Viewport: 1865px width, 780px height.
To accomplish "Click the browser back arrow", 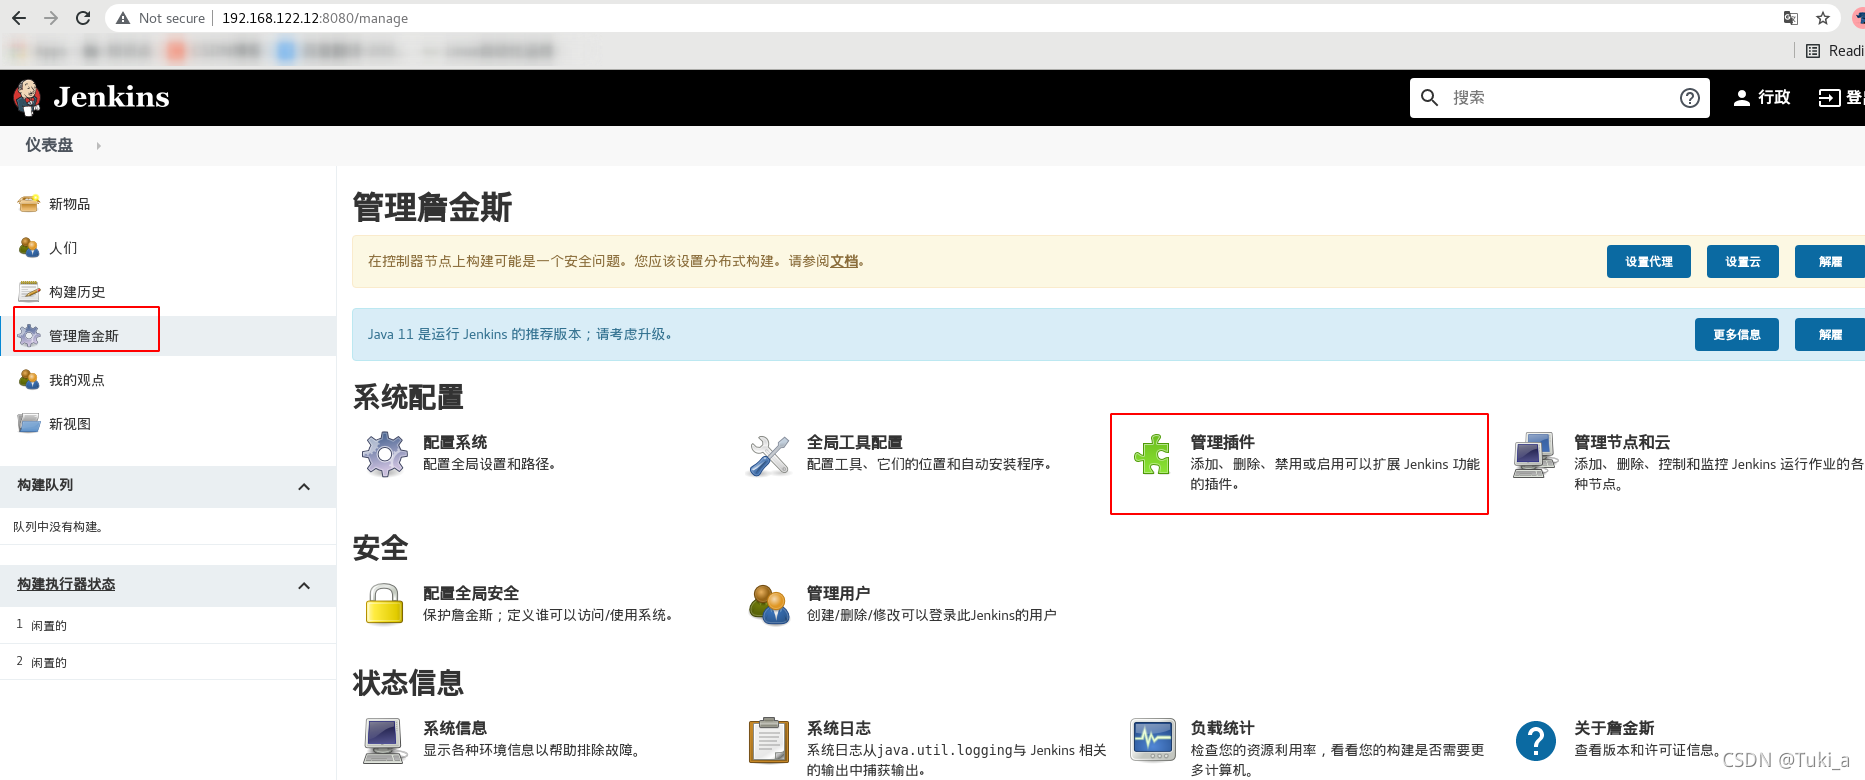I will tap(19, 18).
